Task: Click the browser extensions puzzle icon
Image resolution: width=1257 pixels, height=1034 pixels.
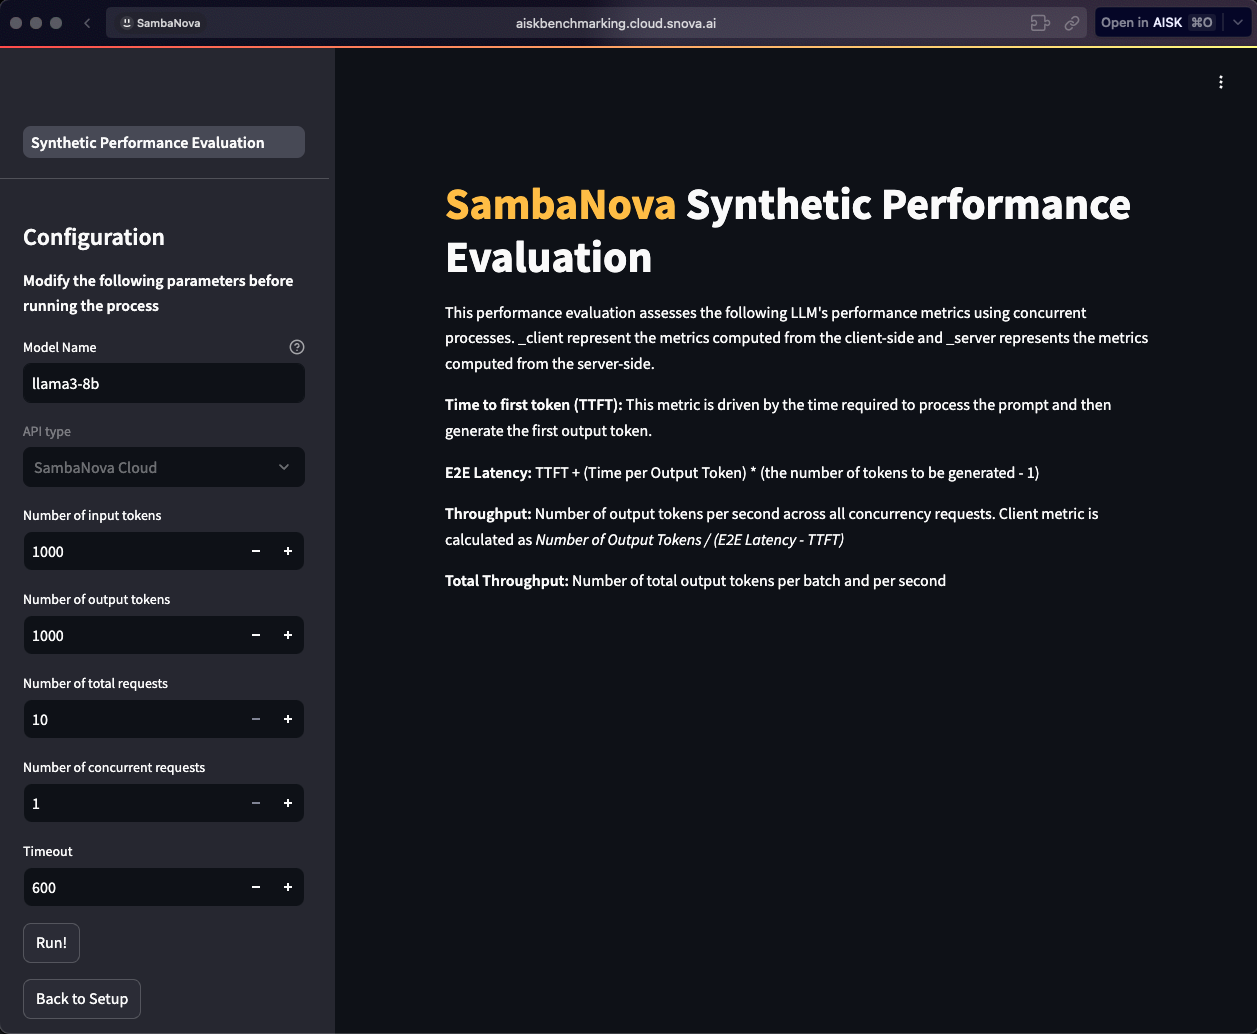Action: 1040,22
